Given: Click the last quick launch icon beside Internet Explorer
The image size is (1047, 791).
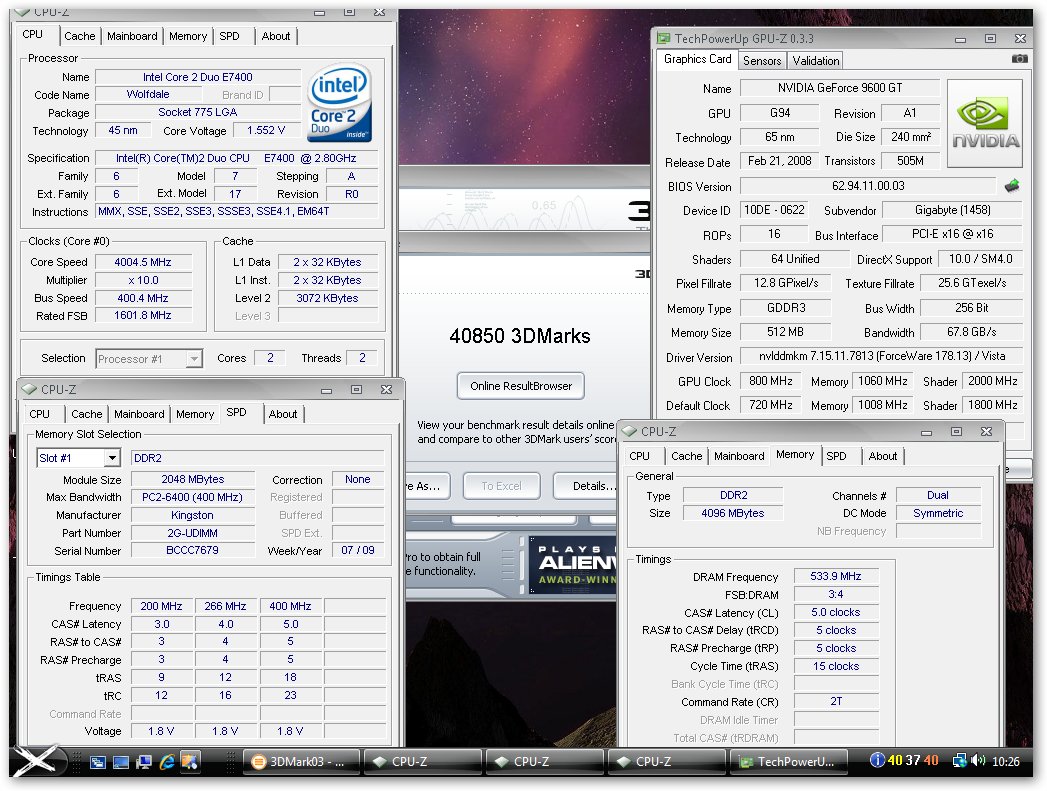Looking at the screenshot, I should tap(190, 762).
